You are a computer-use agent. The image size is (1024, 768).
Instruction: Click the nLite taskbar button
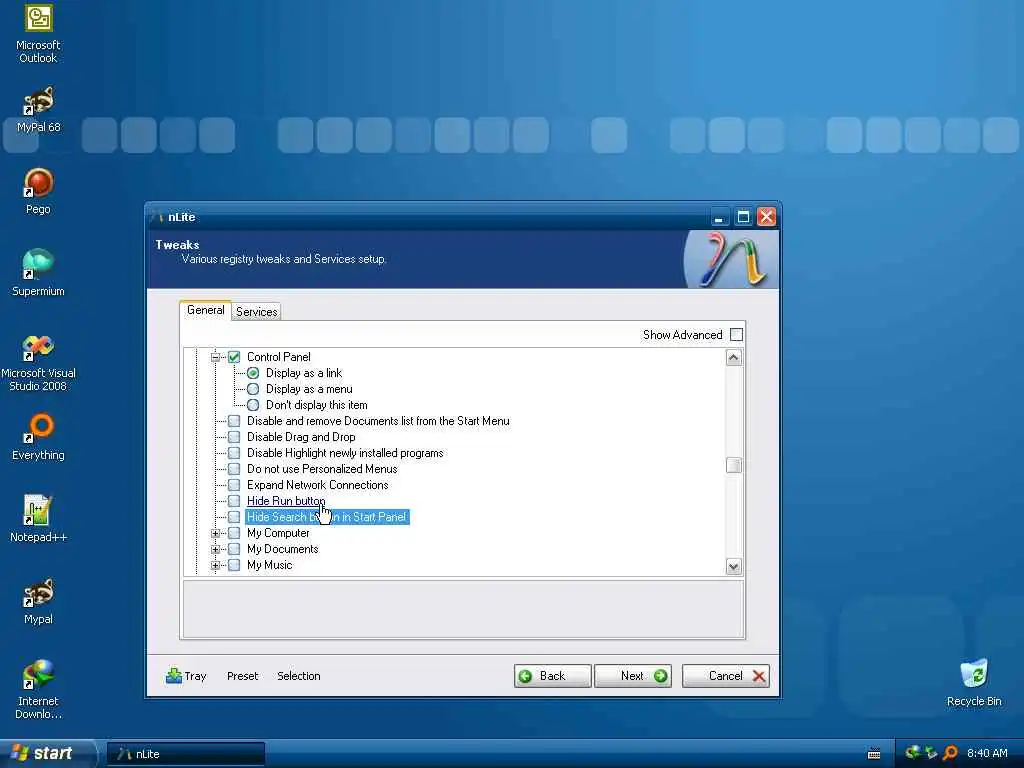[x=186, y=754]
